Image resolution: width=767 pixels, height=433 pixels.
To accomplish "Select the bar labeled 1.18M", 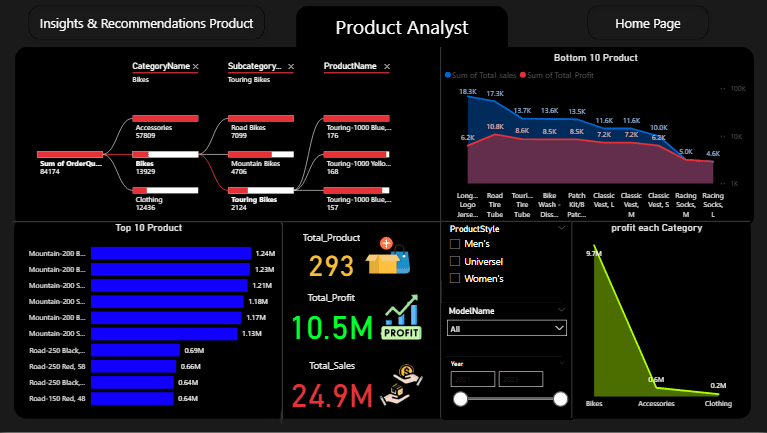I will [x=167, y=301].
